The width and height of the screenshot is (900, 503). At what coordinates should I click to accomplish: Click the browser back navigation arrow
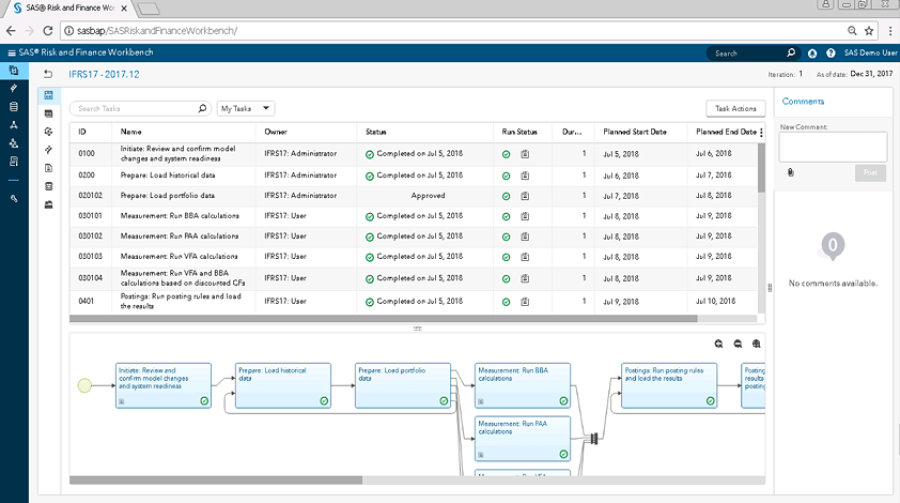click(11, 31)
